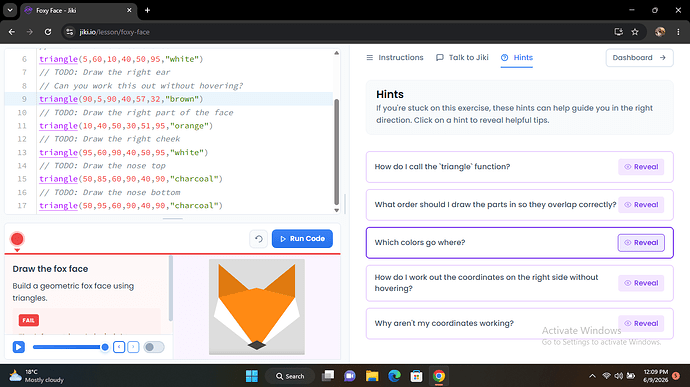The image size is (690, 387).
Task: Reveal 'Why aren't my coordinates working?' hint
Action: coord(641,324)
